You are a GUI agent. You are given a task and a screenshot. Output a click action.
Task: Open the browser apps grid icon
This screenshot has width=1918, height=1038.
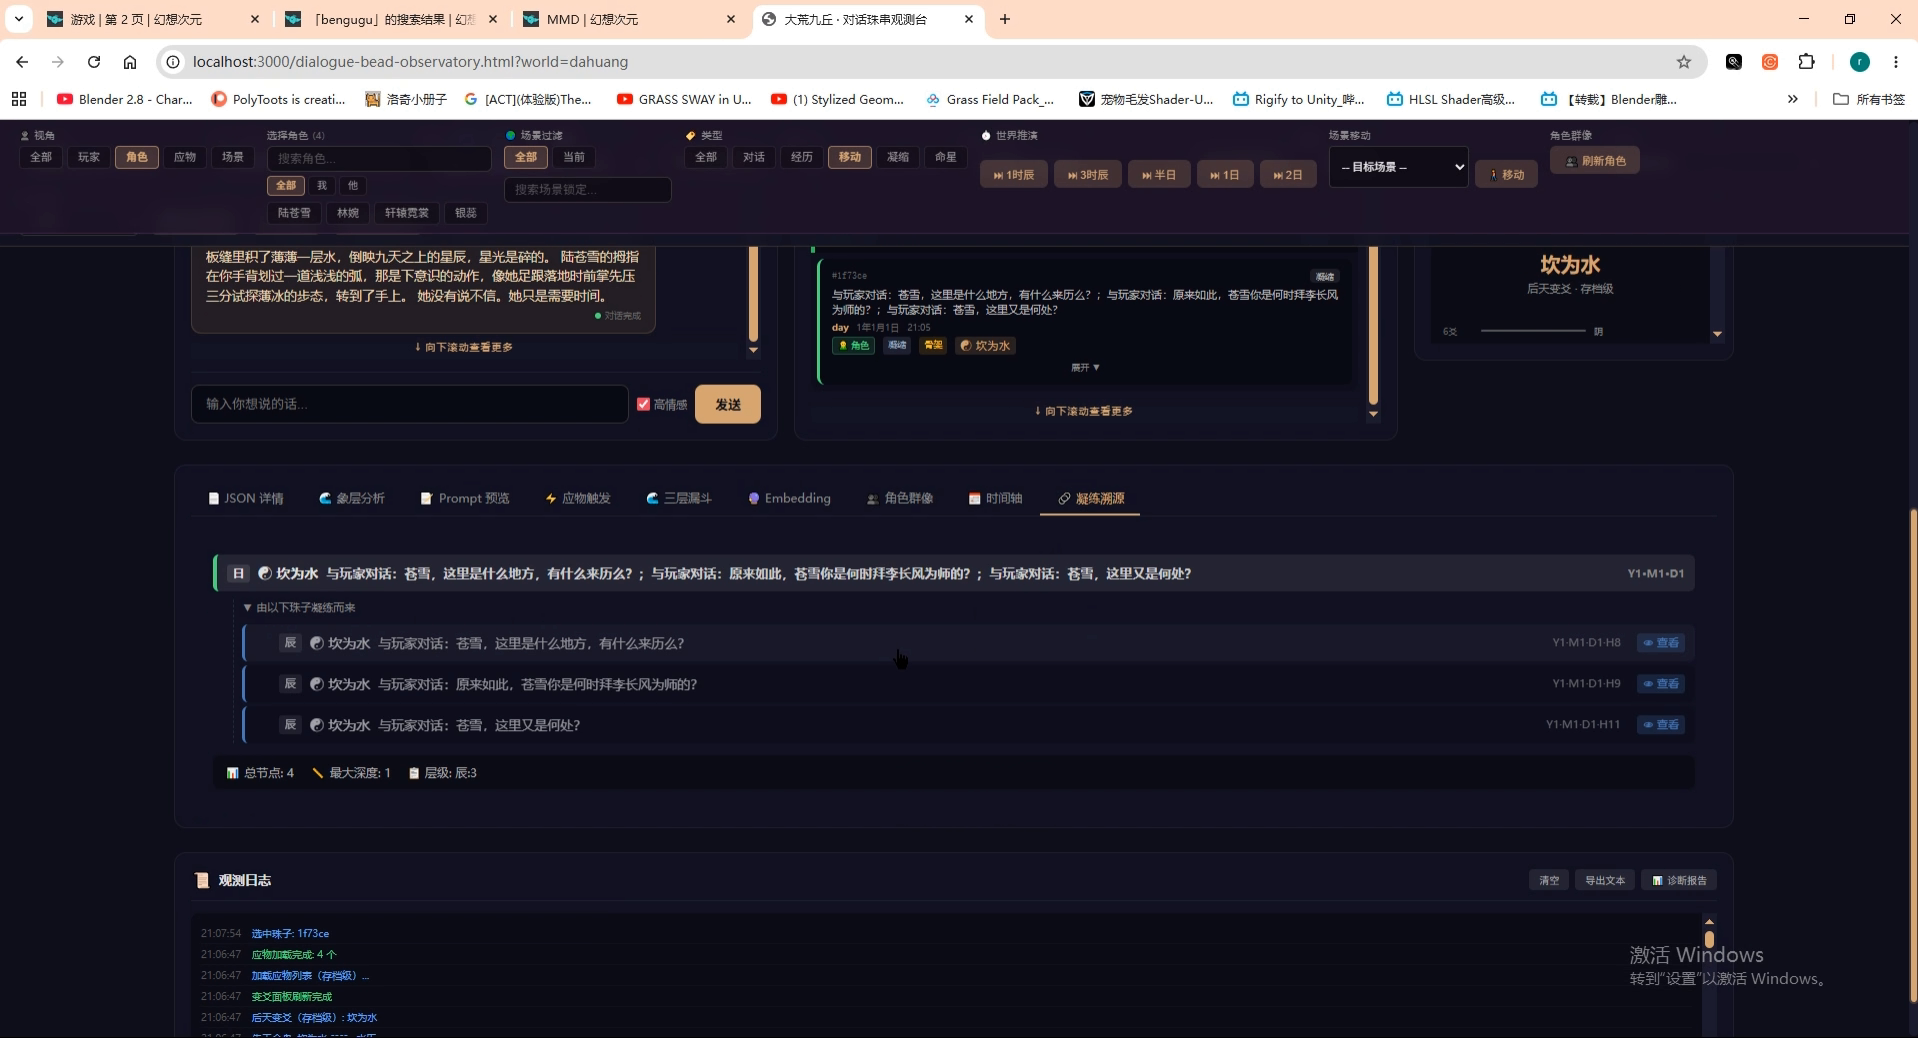pos(19,99)
